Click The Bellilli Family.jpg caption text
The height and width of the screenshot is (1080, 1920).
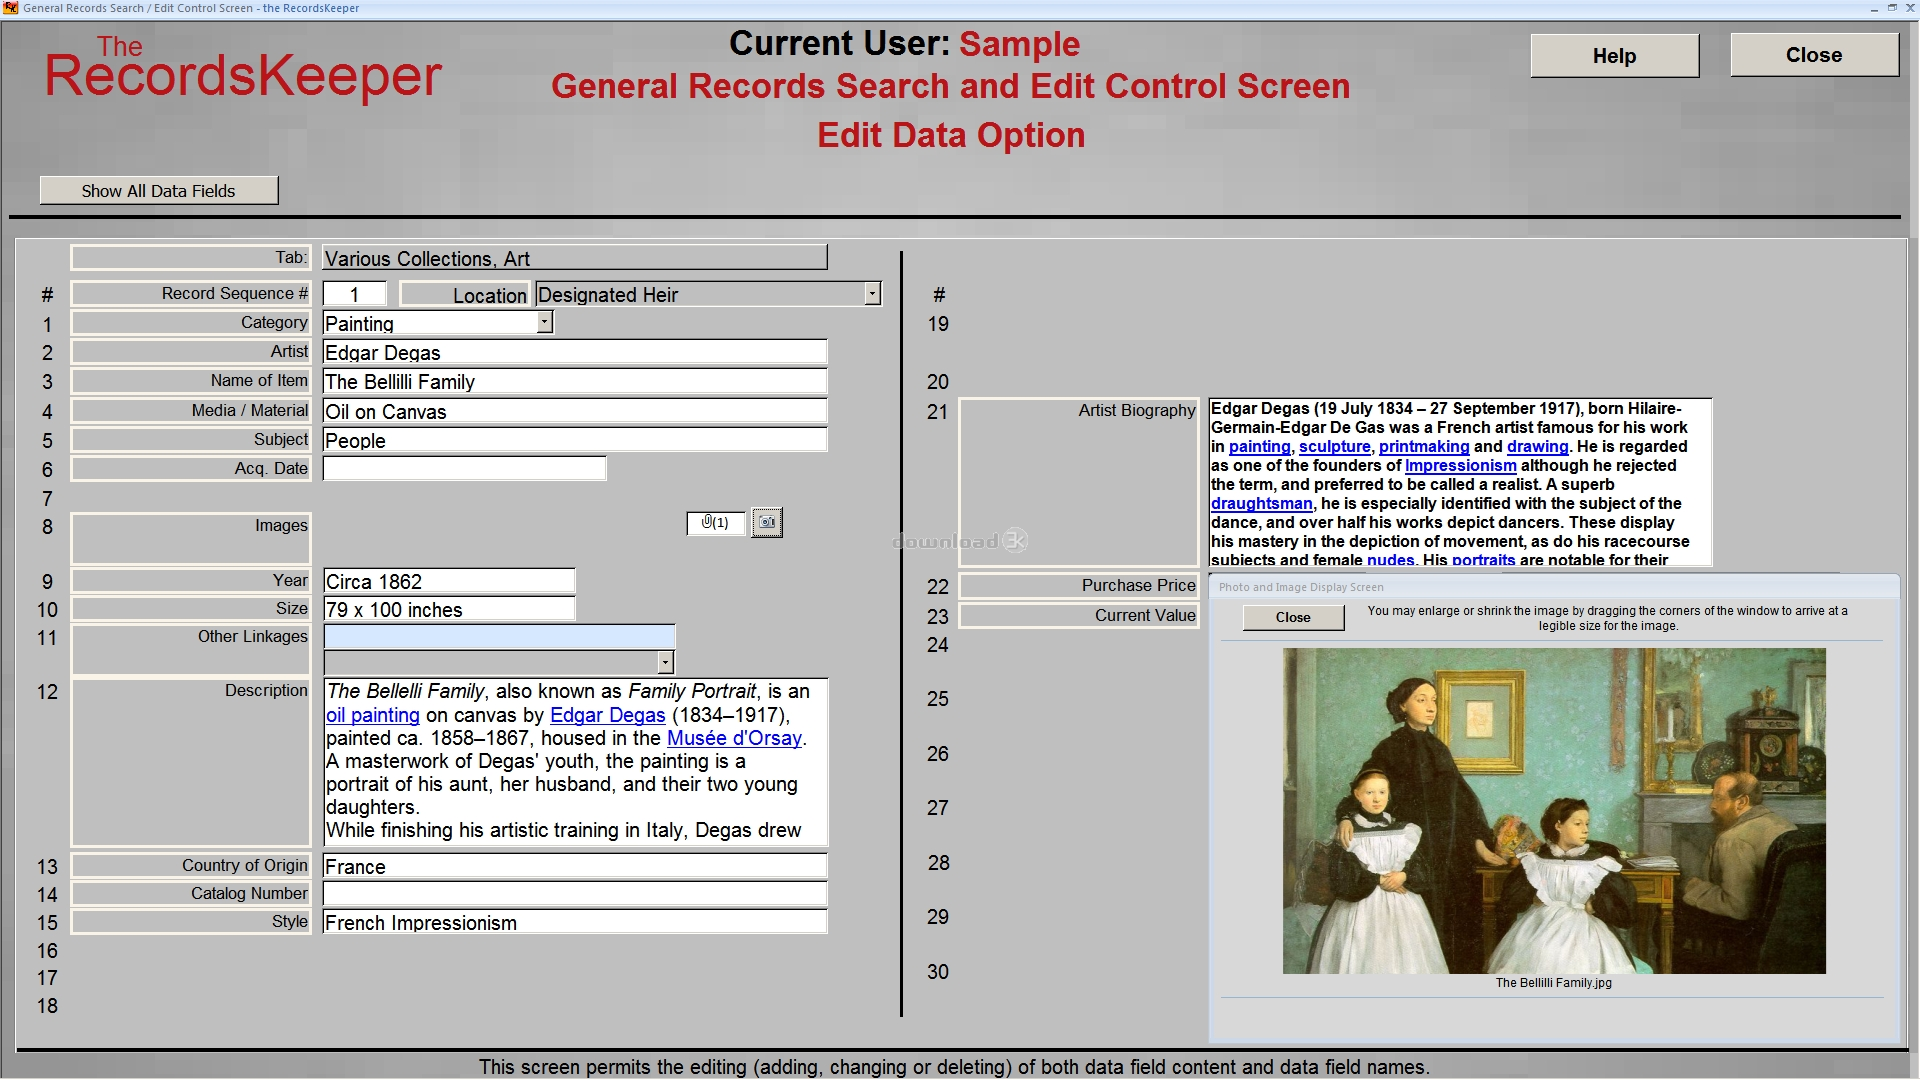(1554, 983)
